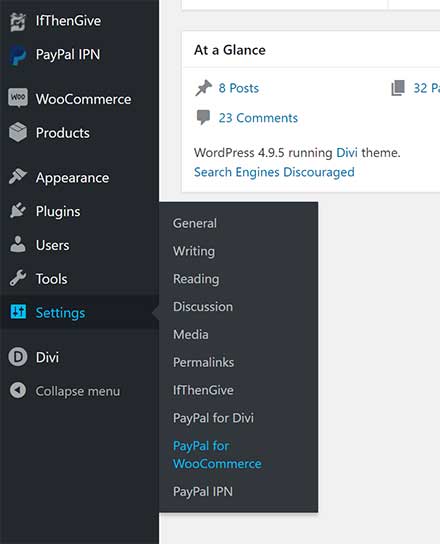This screenshot has height=544, width=440.
Task: Select PayPal IPN in Settings submenu
Action: point(203,491)
